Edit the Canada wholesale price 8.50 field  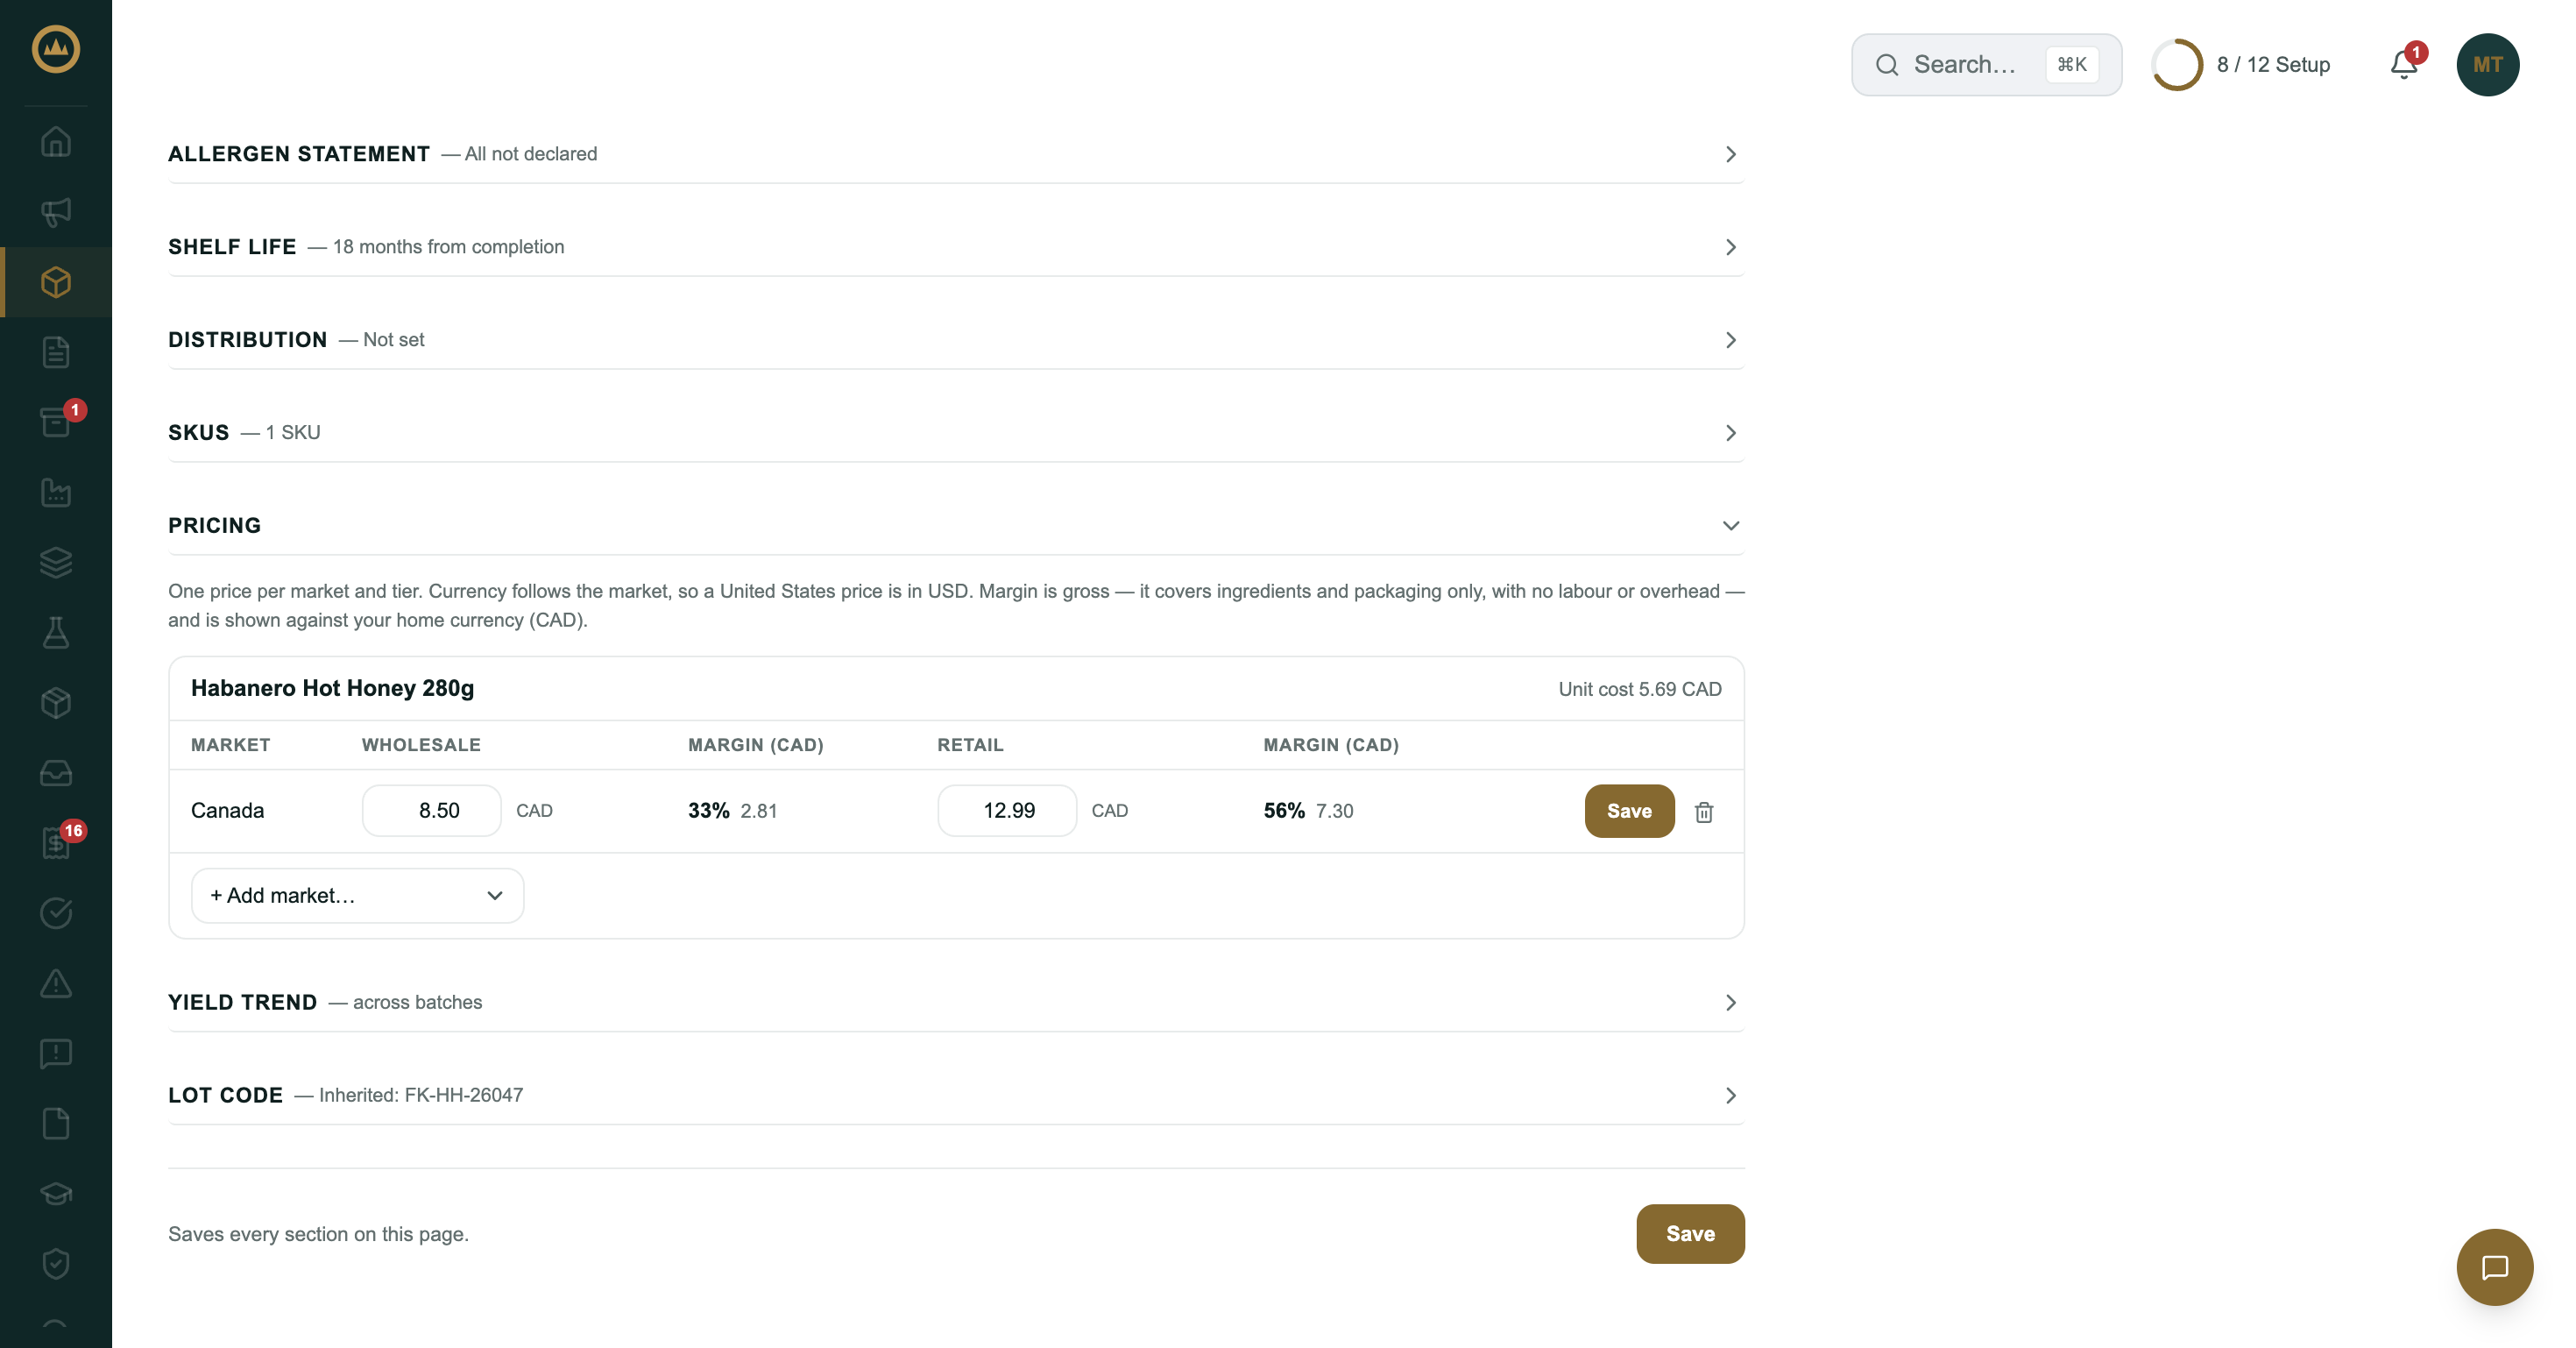431,810
